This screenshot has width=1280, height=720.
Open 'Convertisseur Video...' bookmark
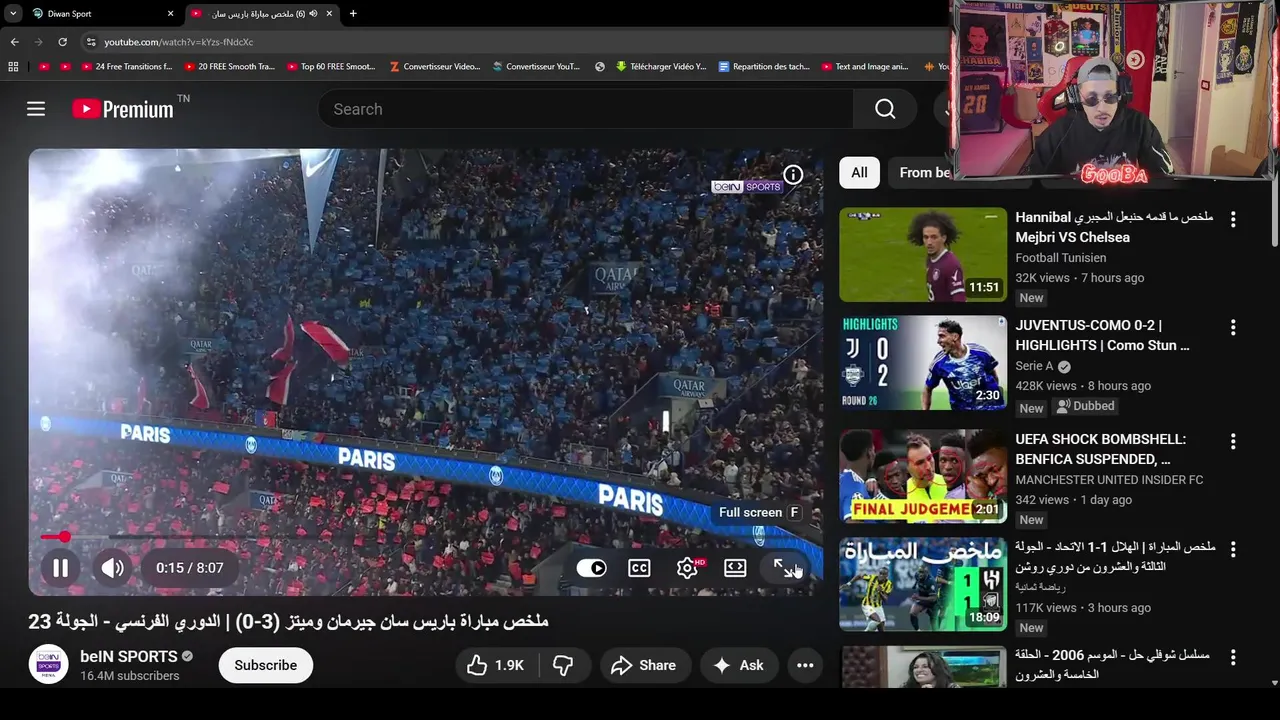434,67
